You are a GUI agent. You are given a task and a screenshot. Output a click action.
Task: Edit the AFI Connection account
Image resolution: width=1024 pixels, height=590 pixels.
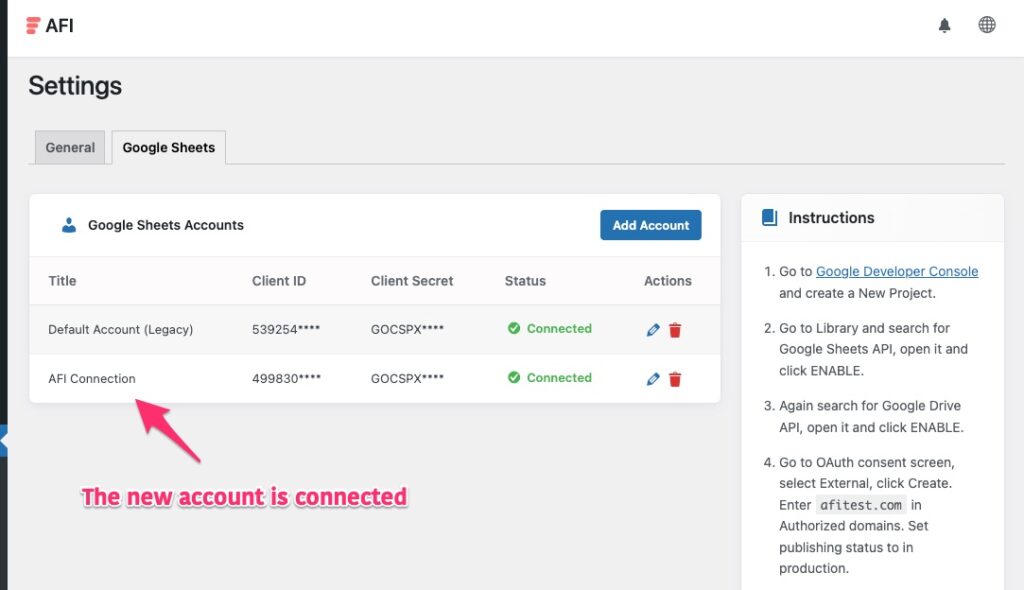pos(653,379)
